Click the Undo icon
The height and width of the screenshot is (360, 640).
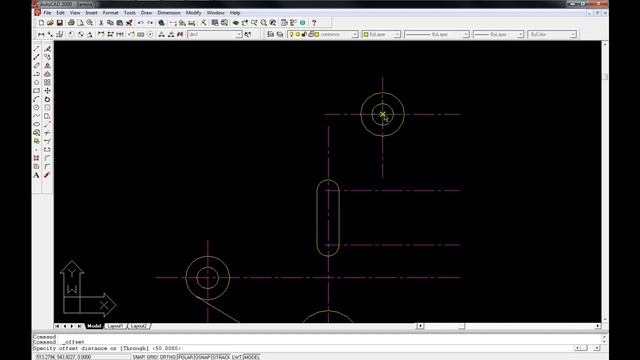coord(140,23)
